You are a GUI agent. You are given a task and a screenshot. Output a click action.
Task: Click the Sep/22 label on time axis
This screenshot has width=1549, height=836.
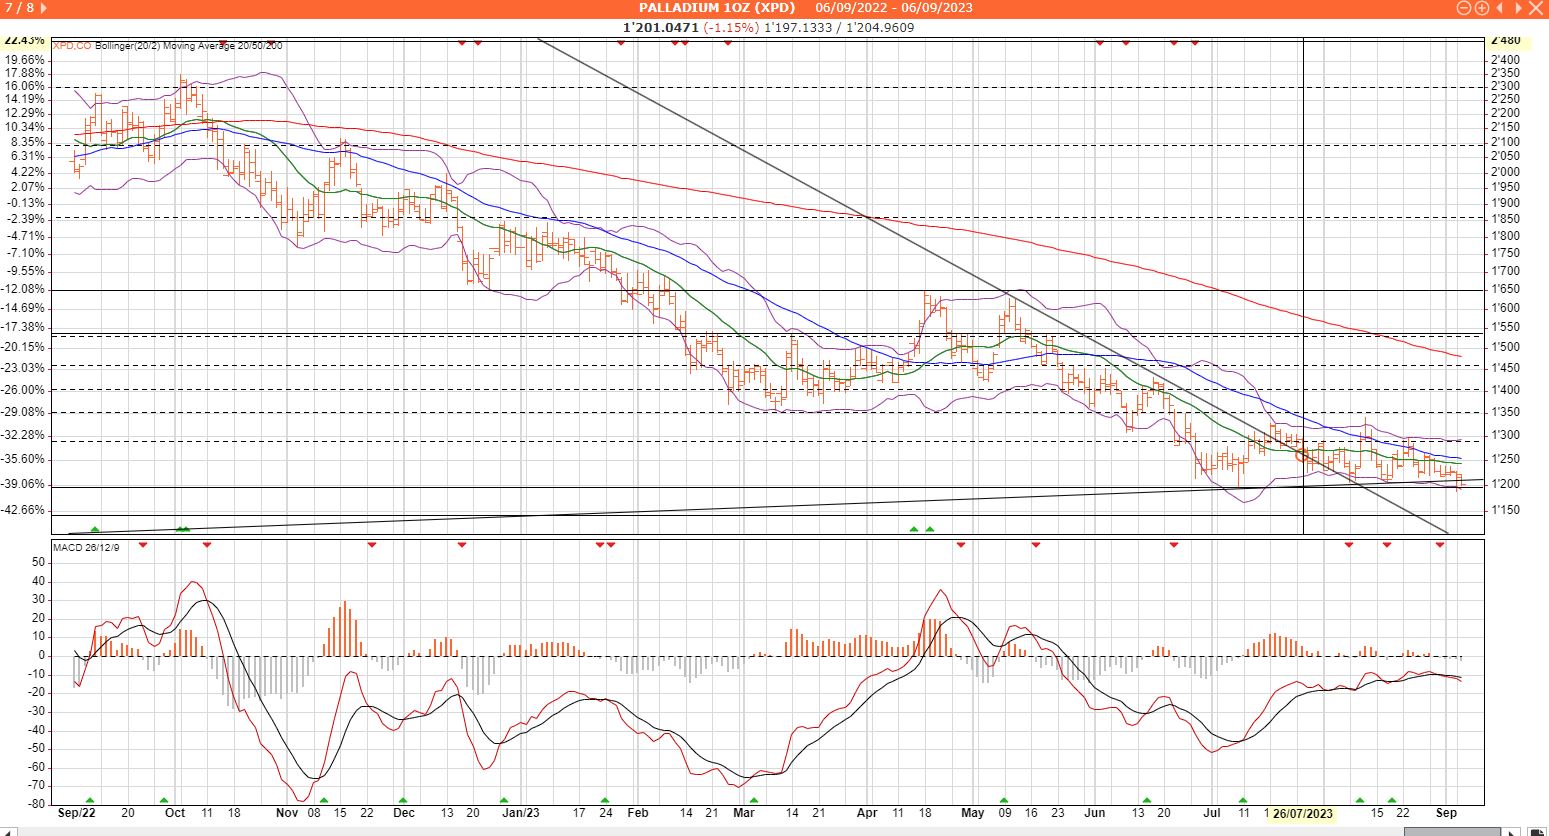pos(77,814)
